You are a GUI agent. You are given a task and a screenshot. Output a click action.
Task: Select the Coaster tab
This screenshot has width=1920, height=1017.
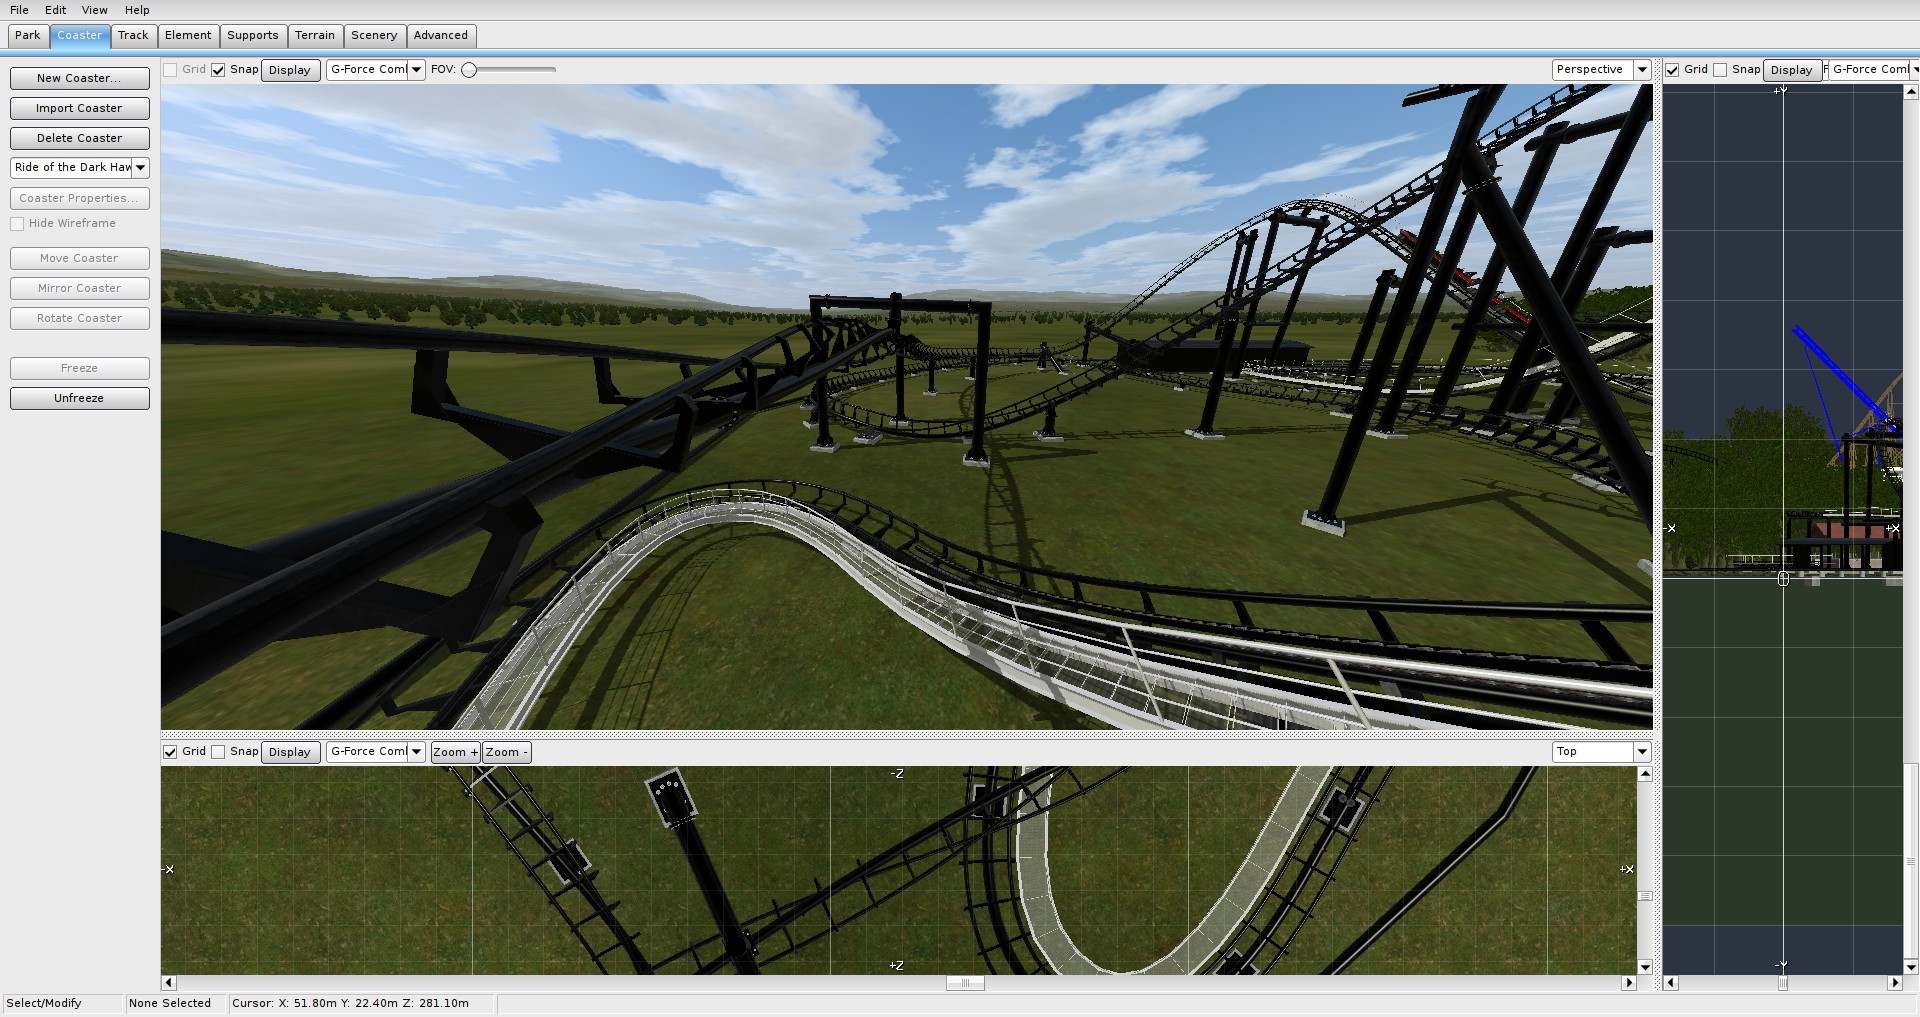coord(80,35)
